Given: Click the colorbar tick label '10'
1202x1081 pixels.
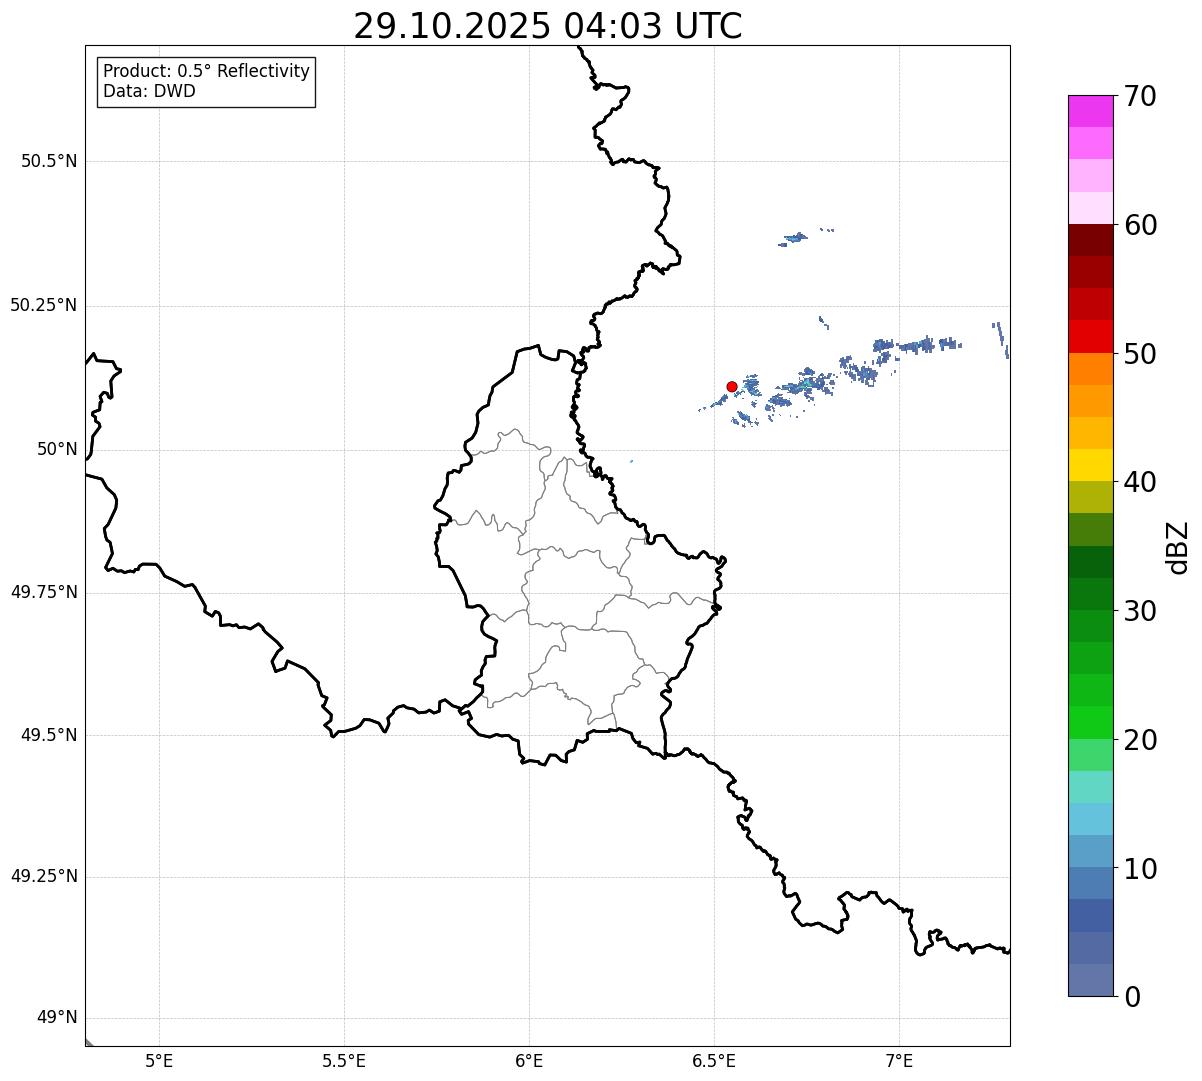Looking at the screenshot, I should [x=1140, y=868].
